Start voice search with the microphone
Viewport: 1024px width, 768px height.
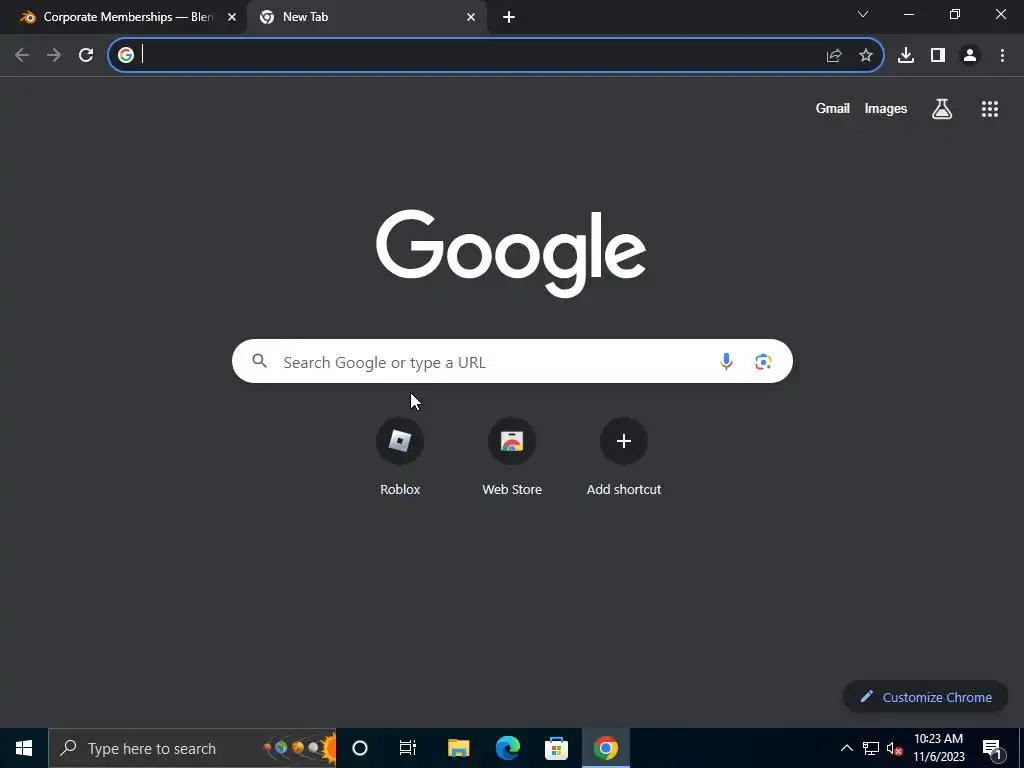[726, 361]
